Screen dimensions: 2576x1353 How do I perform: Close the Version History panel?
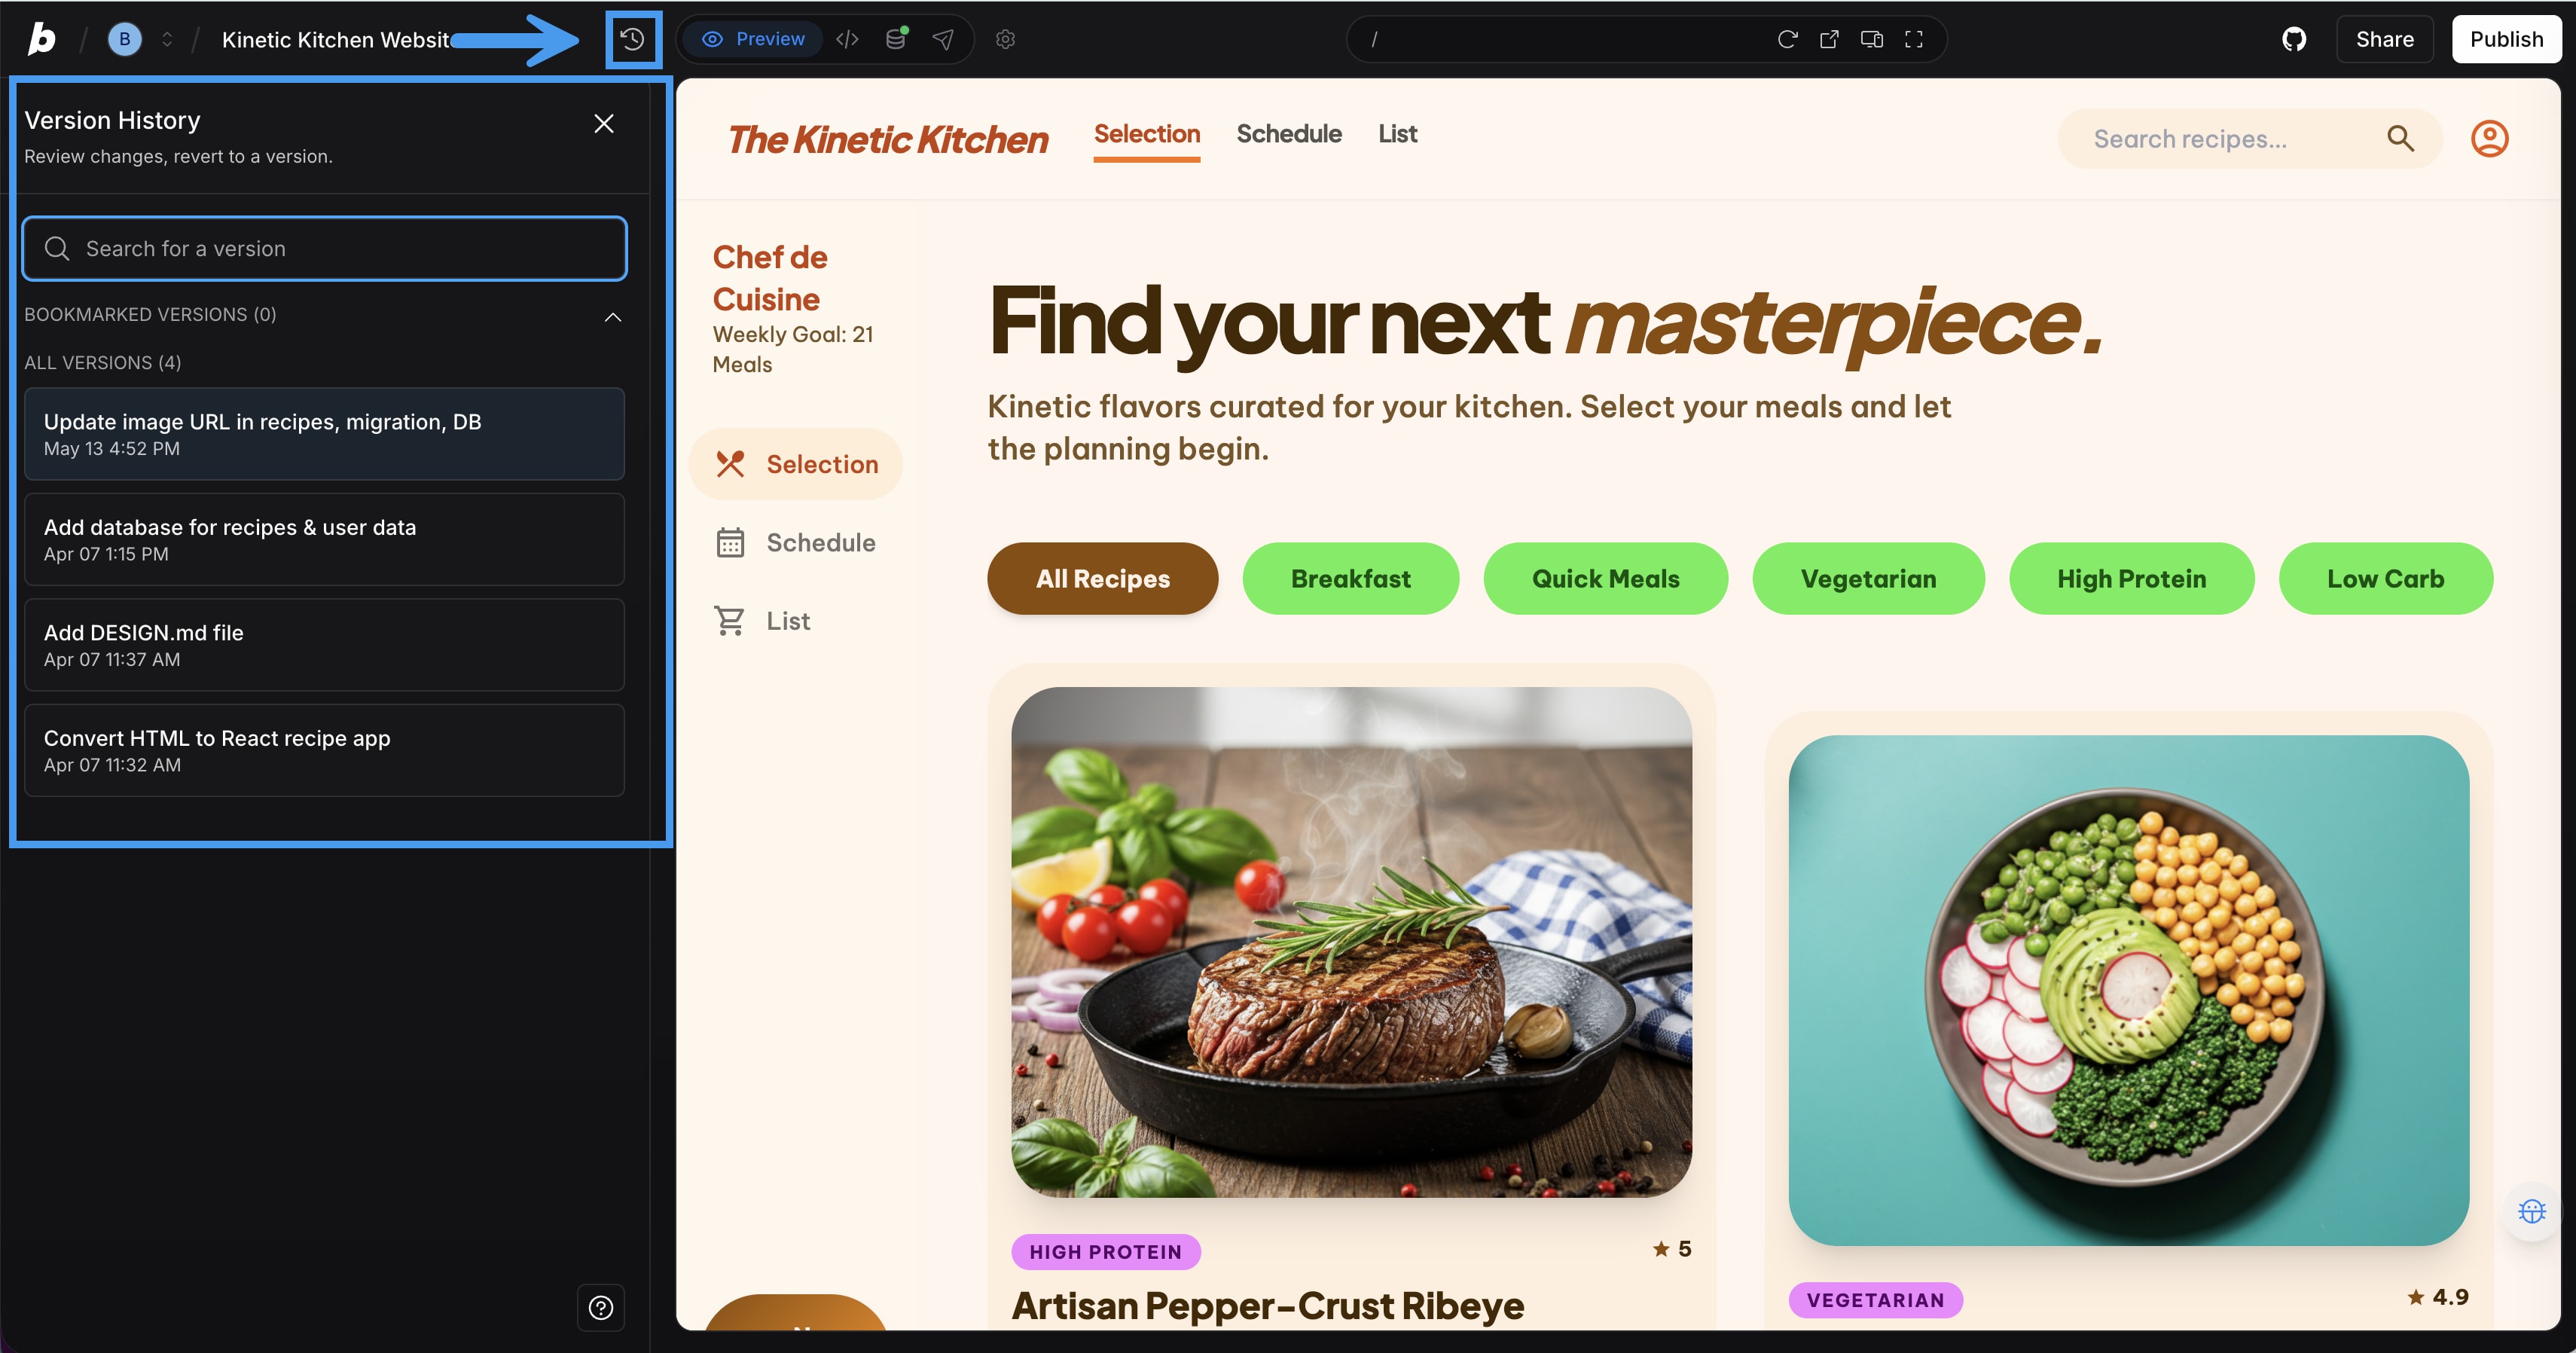click(x=604, y=123)
